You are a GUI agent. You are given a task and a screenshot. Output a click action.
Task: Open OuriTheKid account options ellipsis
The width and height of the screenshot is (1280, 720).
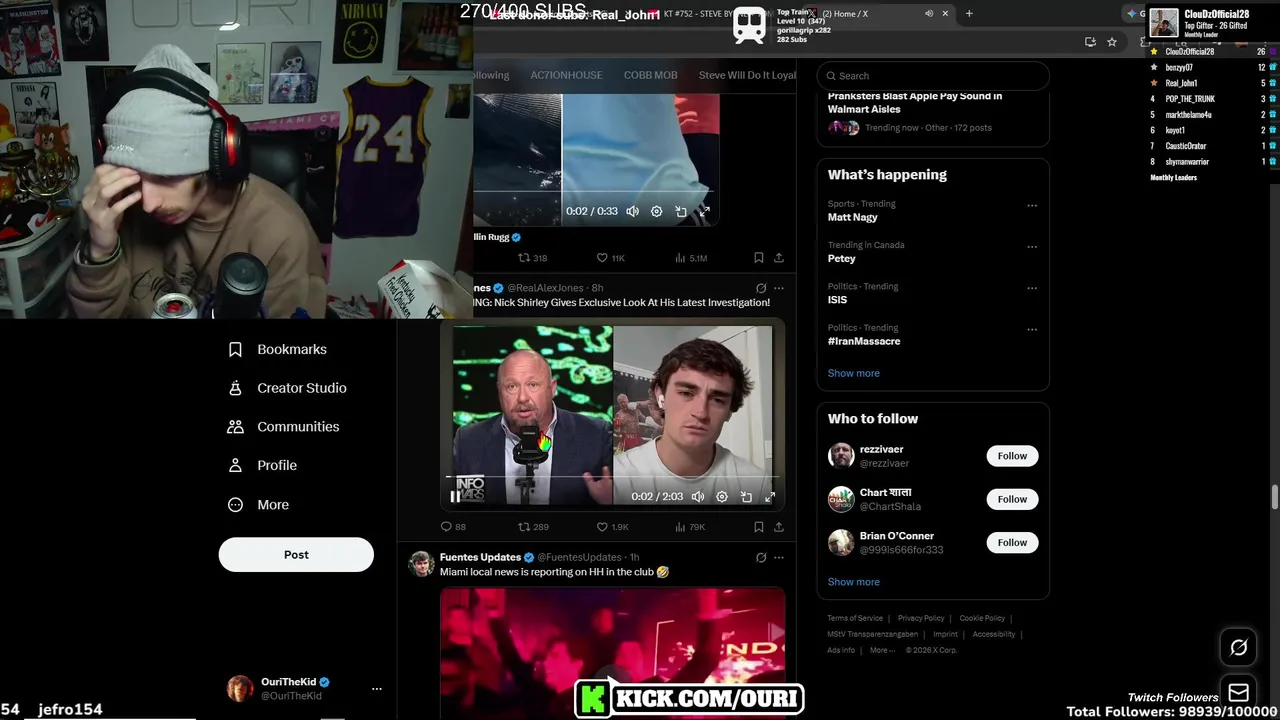(377, 689)
